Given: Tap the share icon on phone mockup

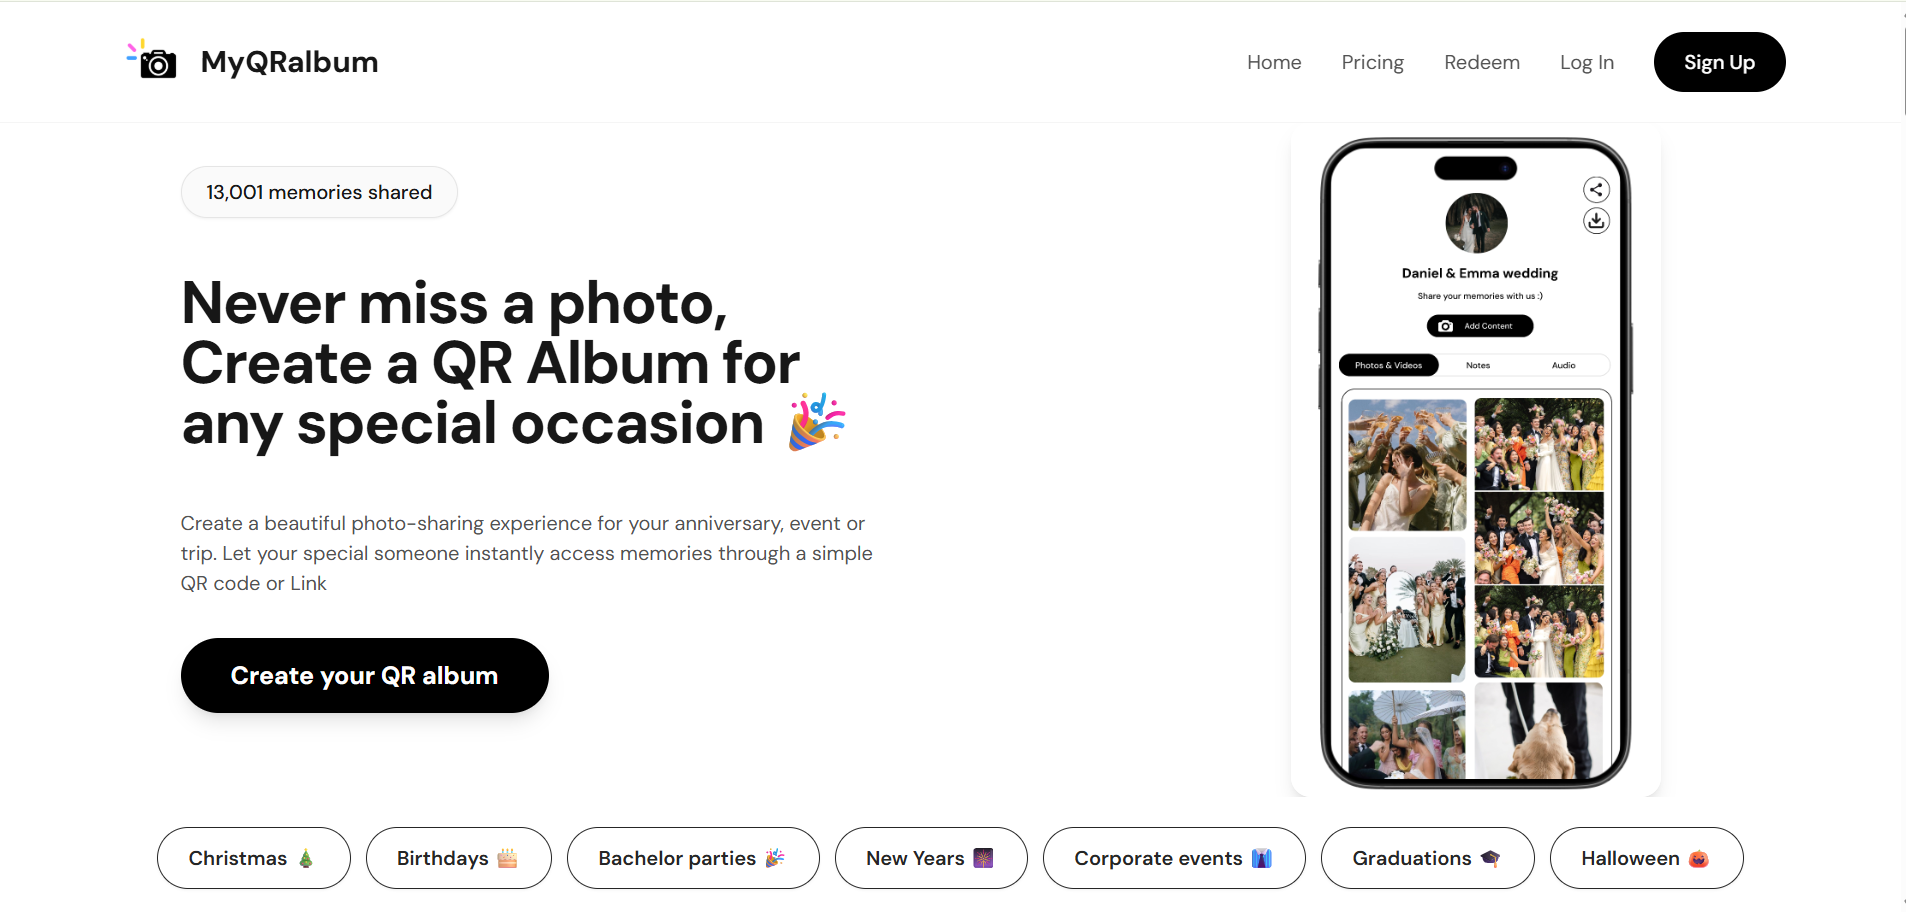Looking at the screenshot, I should [1596, 189].
